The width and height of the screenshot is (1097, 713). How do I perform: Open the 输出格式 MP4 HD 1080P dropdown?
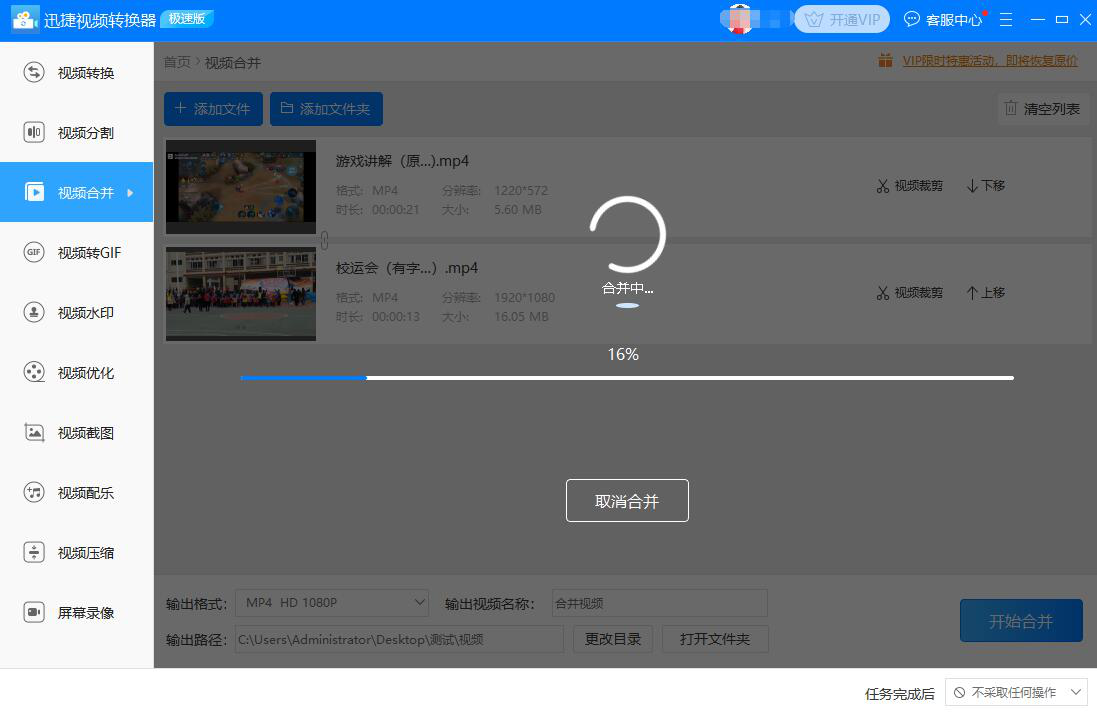tap(332, 602)
